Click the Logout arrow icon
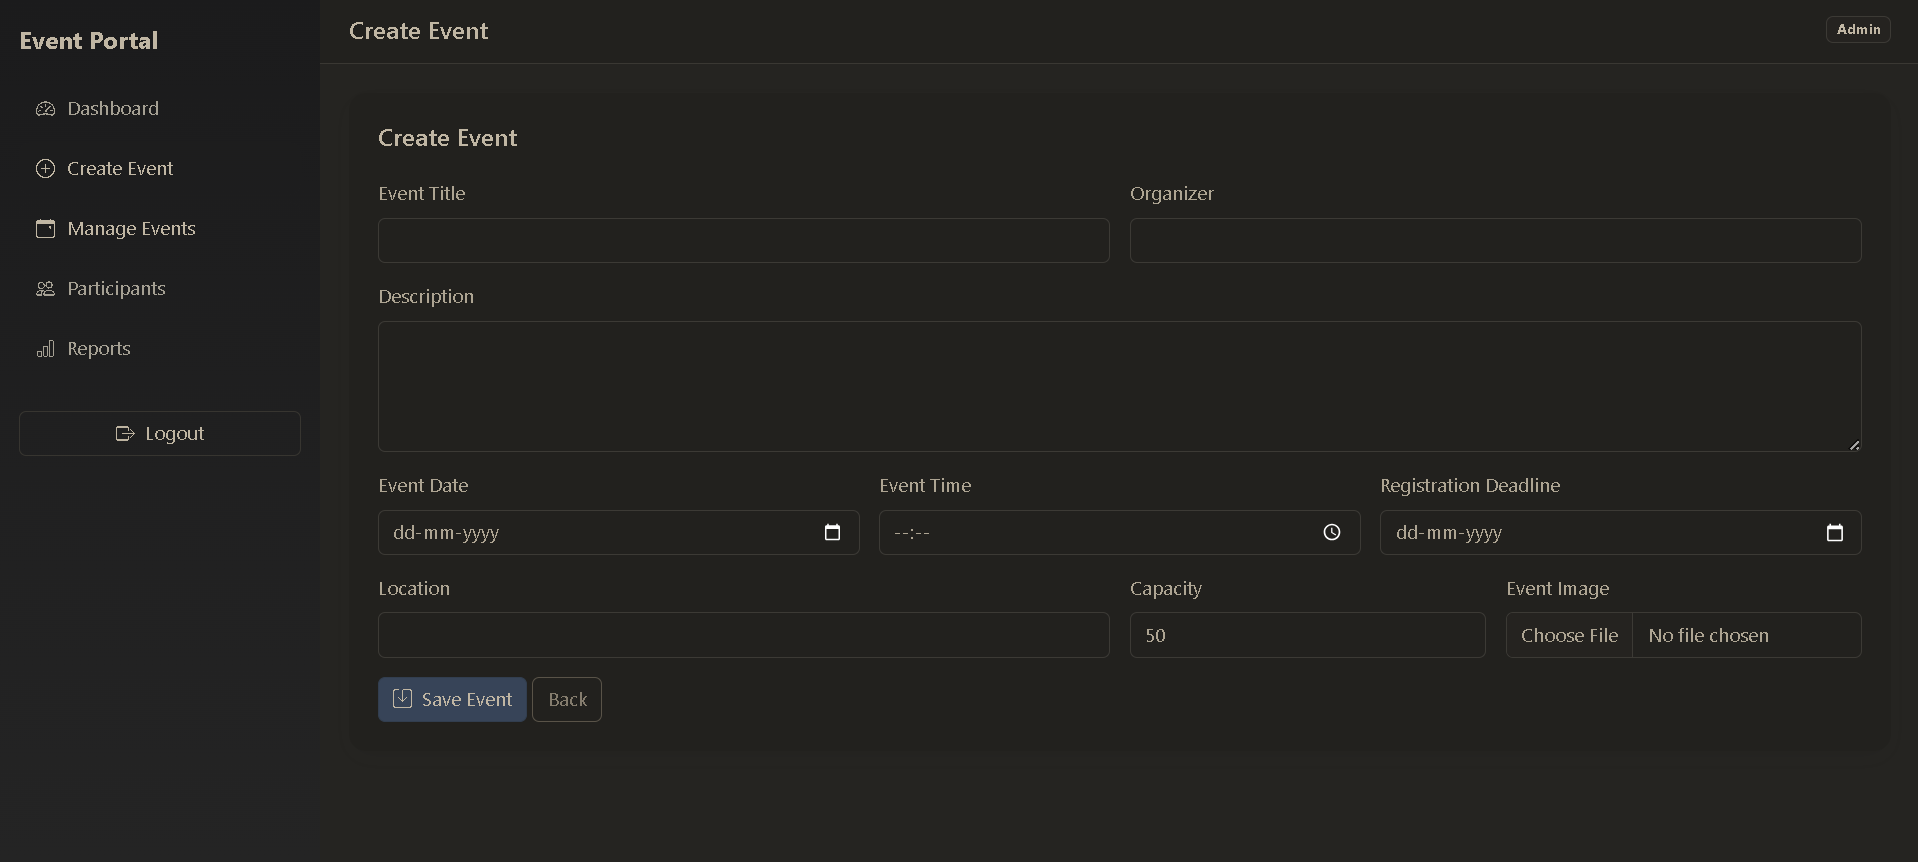The height and width of the screenshot is (862, 1918). click(125, 434)
